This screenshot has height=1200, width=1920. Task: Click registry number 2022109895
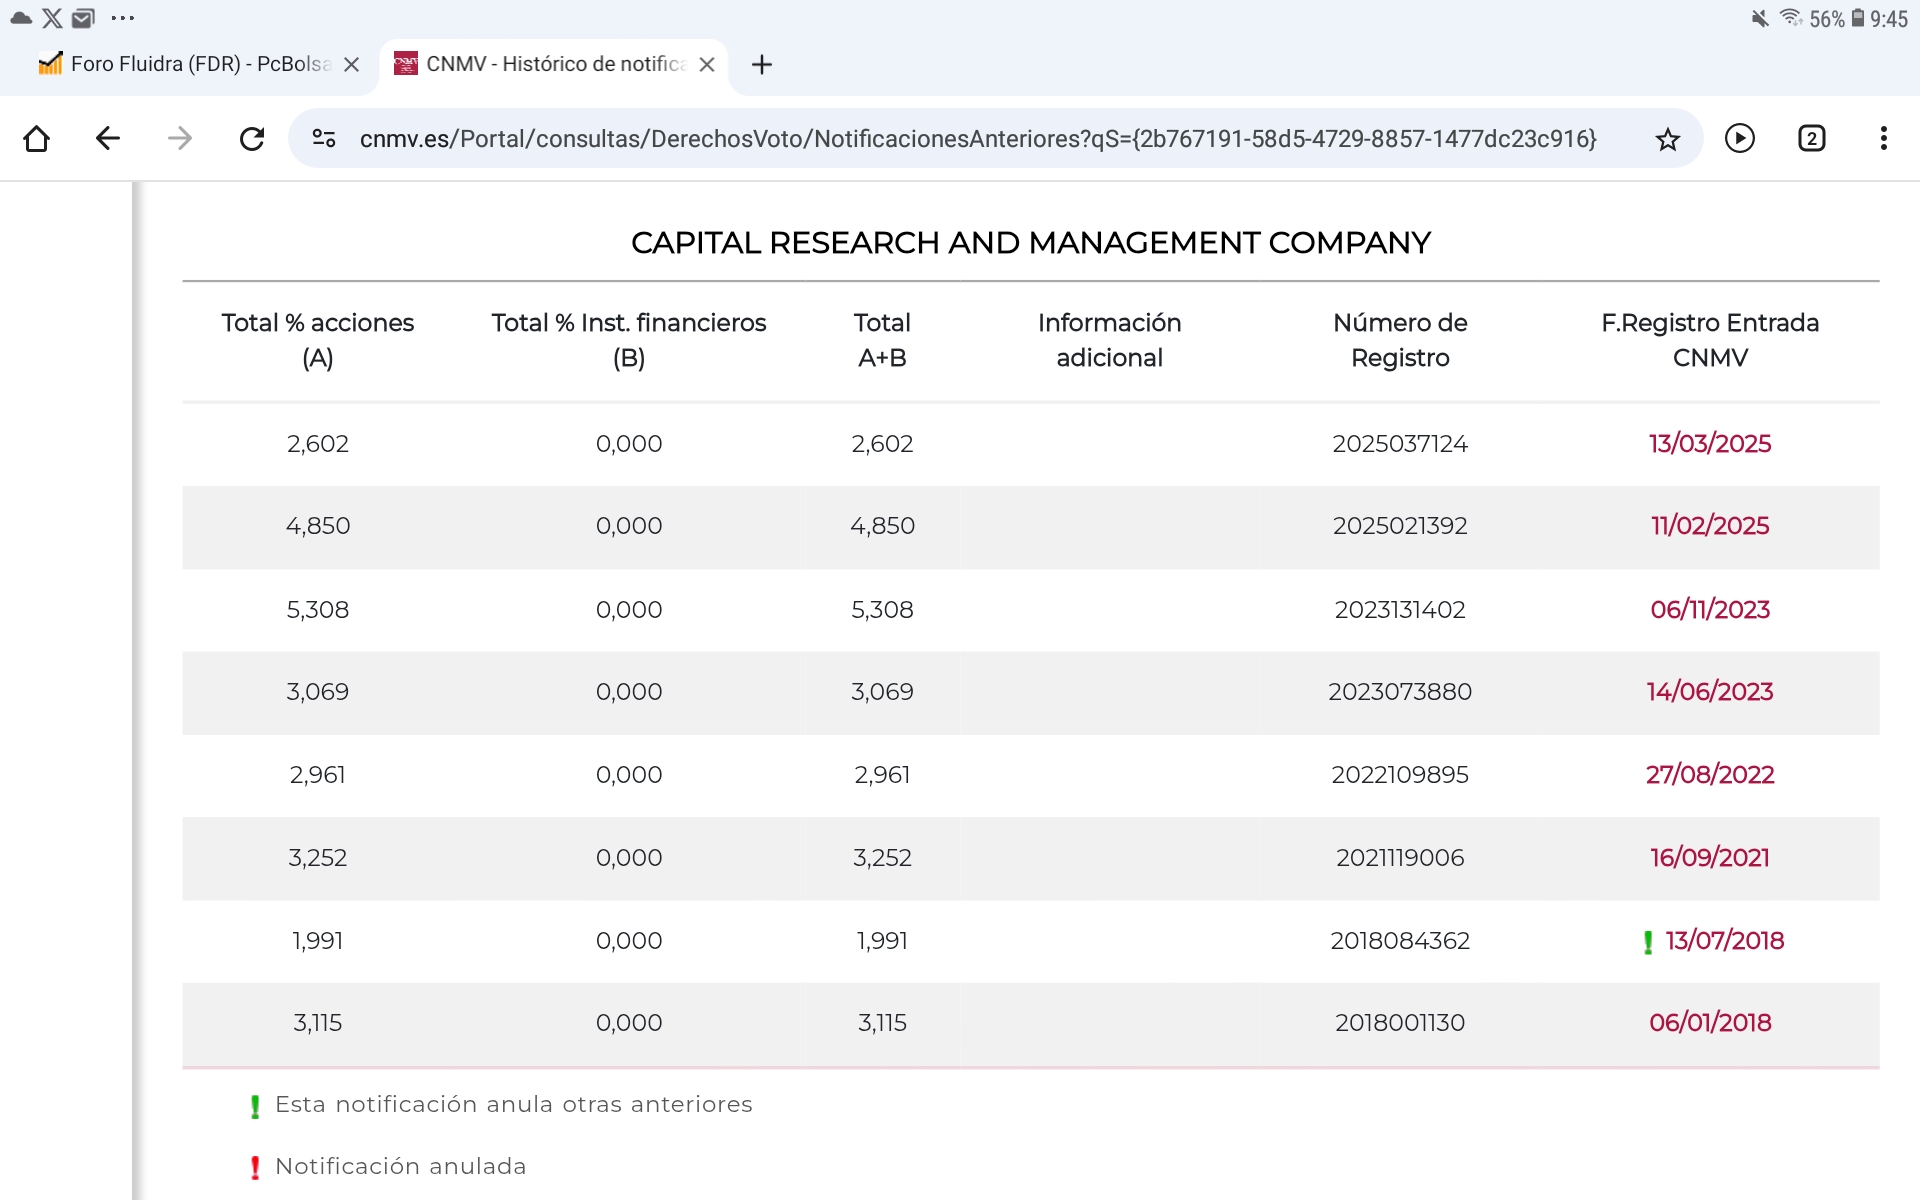1400,774
